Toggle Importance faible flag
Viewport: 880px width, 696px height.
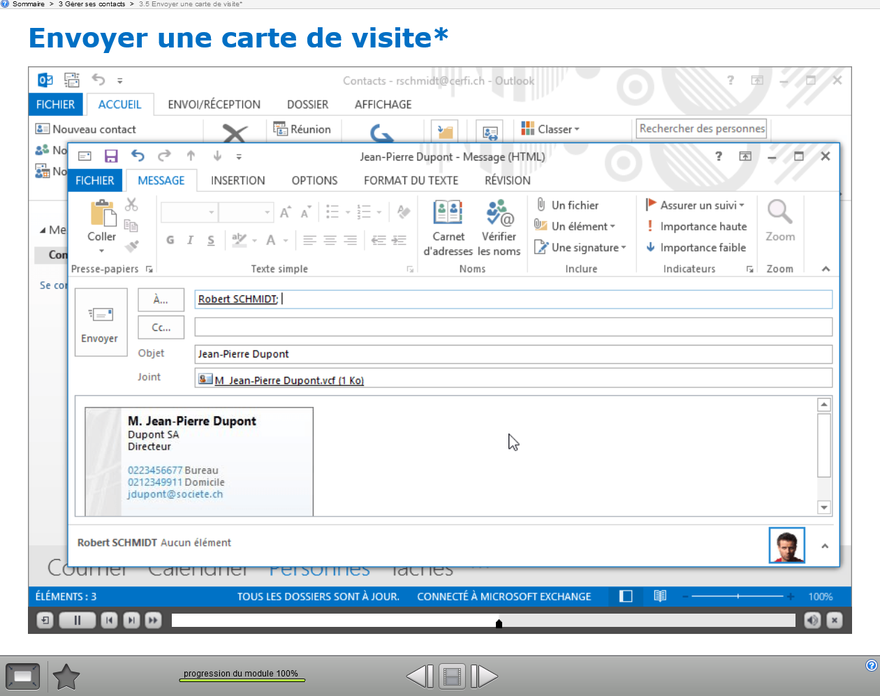pyautogui.click(x=696, y=247)
